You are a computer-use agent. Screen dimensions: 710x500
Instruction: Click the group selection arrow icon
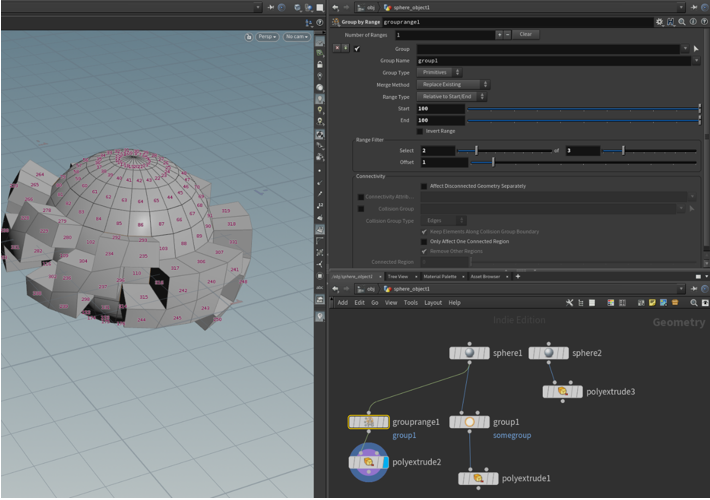click(697, 48)
